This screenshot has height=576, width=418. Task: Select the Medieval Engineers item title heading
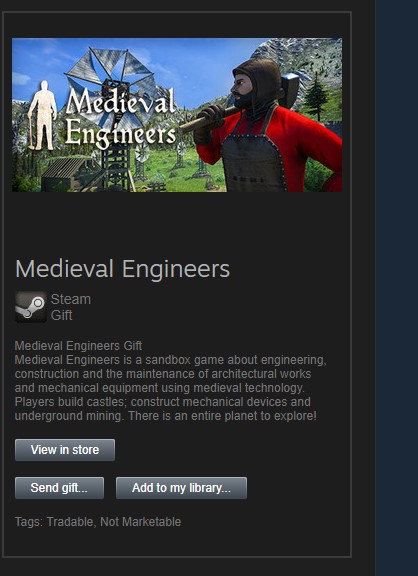(x=123, y=269)
